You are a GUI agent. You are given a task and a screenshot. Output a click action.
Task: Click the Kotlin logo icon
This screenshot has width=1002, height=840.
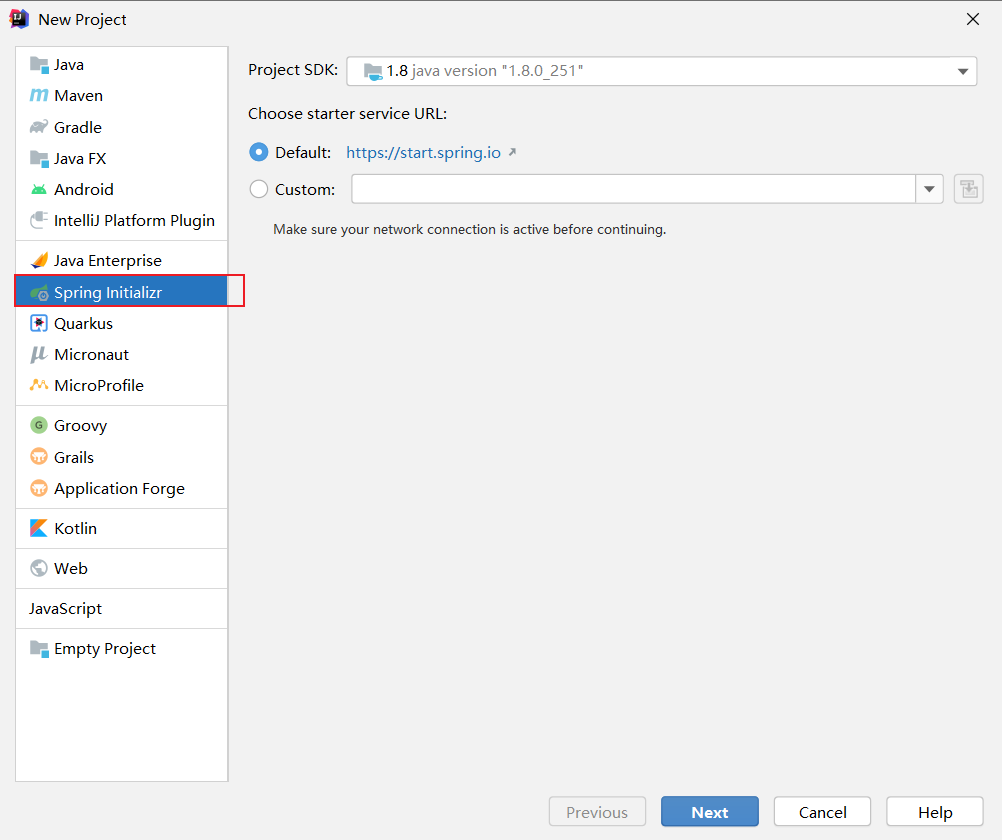[x=39, y=528]
